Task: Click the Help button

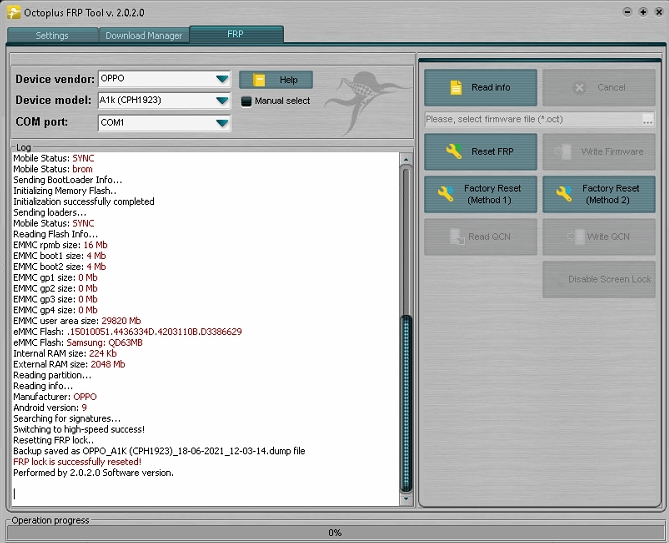Action: 276,80
